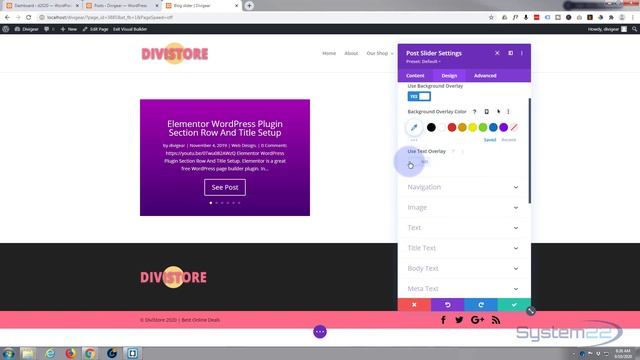Open the Elementor WordPress Plugin slide title
Viewport: 640px width, 360px height.
point(225,128)
